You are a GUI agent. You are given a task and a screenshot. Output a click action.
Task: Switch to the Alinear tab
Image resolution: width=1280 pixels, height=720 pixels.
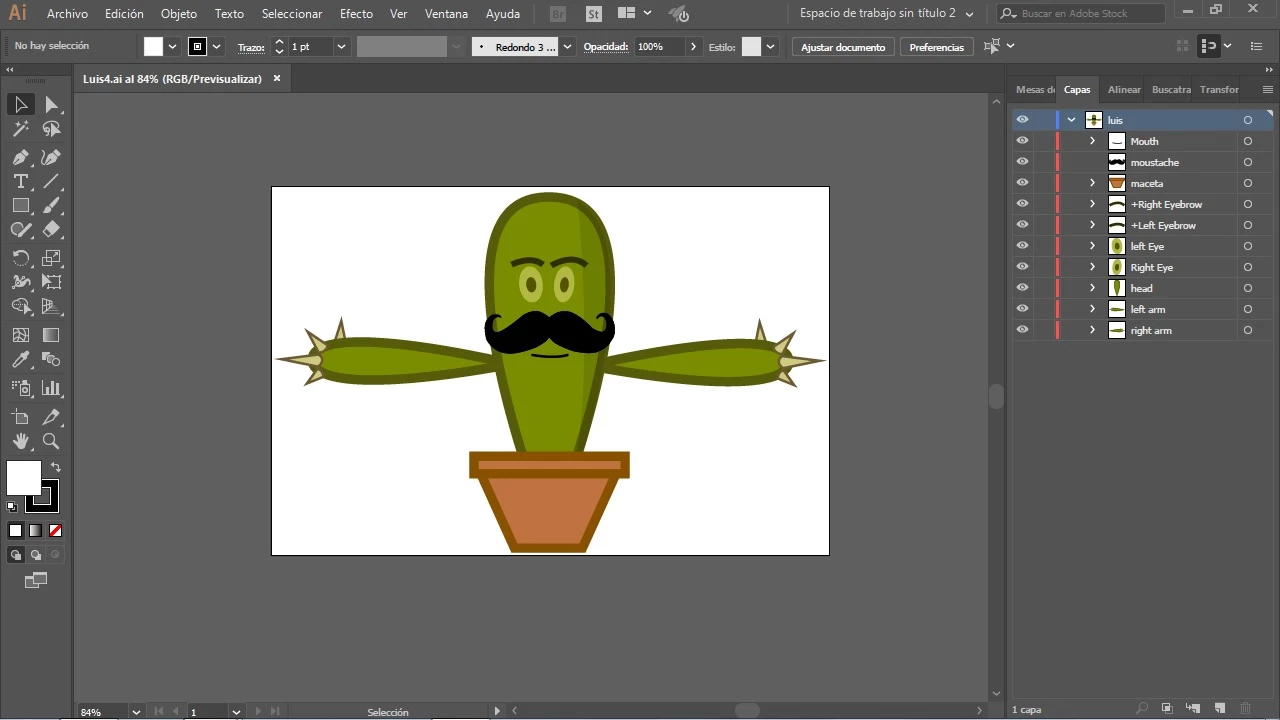(1124, 90)
